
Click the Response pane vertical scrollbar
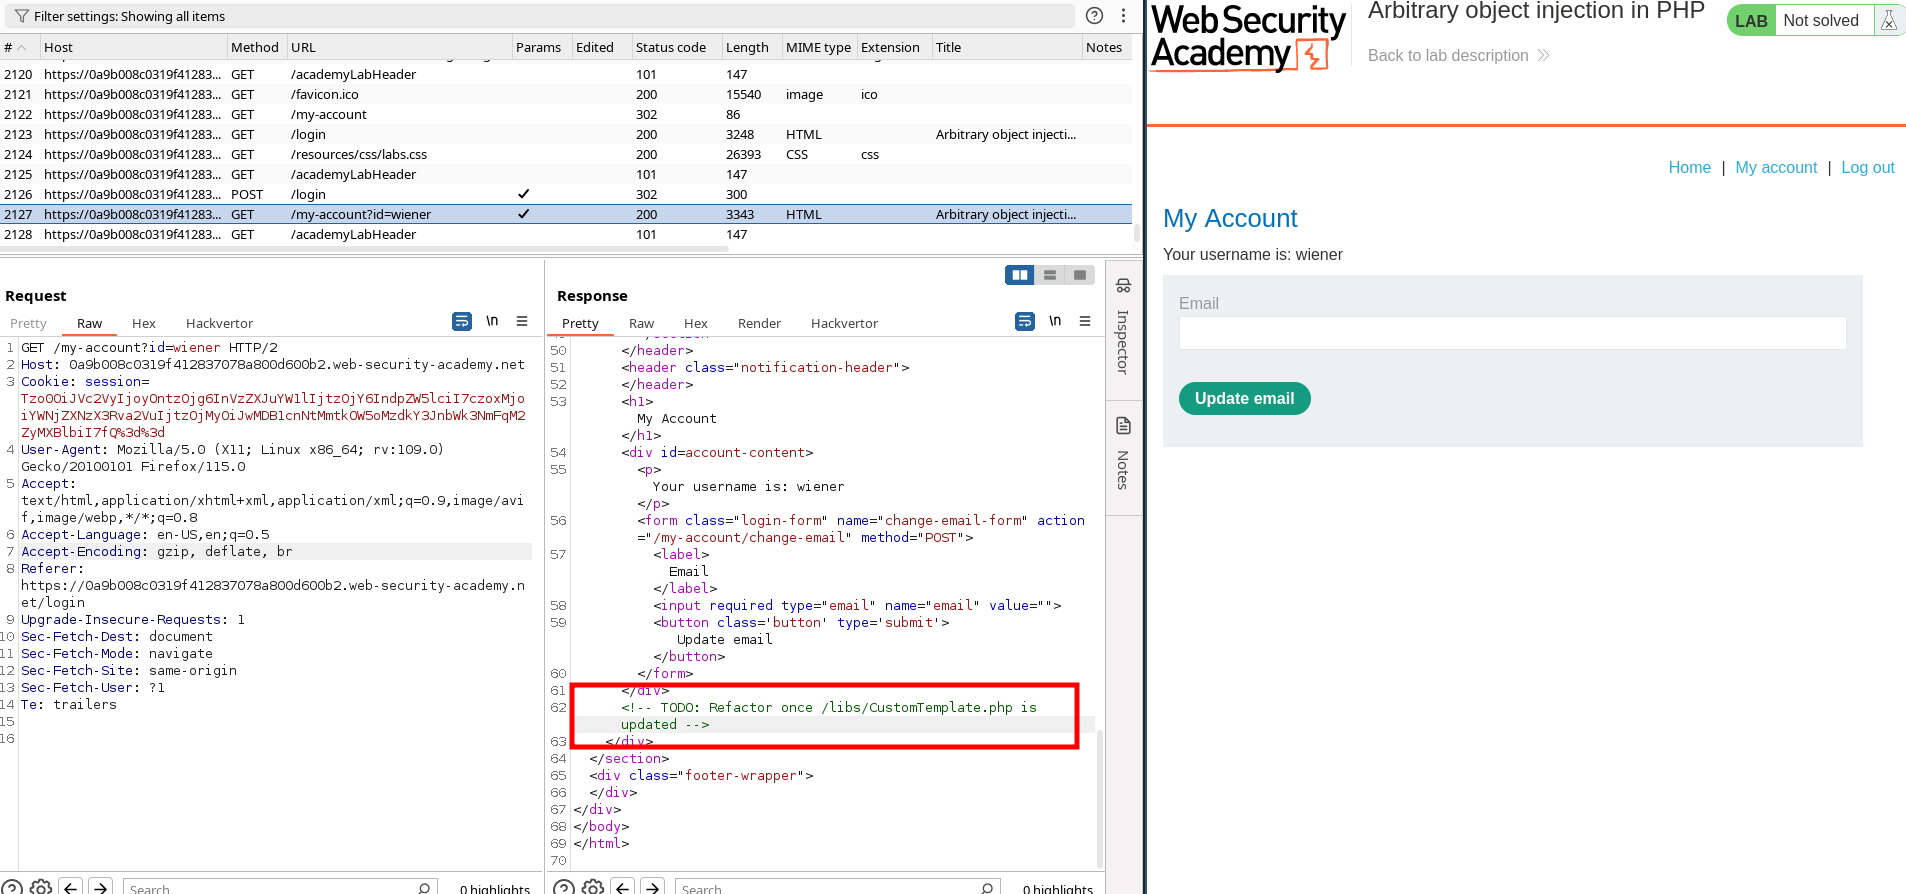point(1100,797)
